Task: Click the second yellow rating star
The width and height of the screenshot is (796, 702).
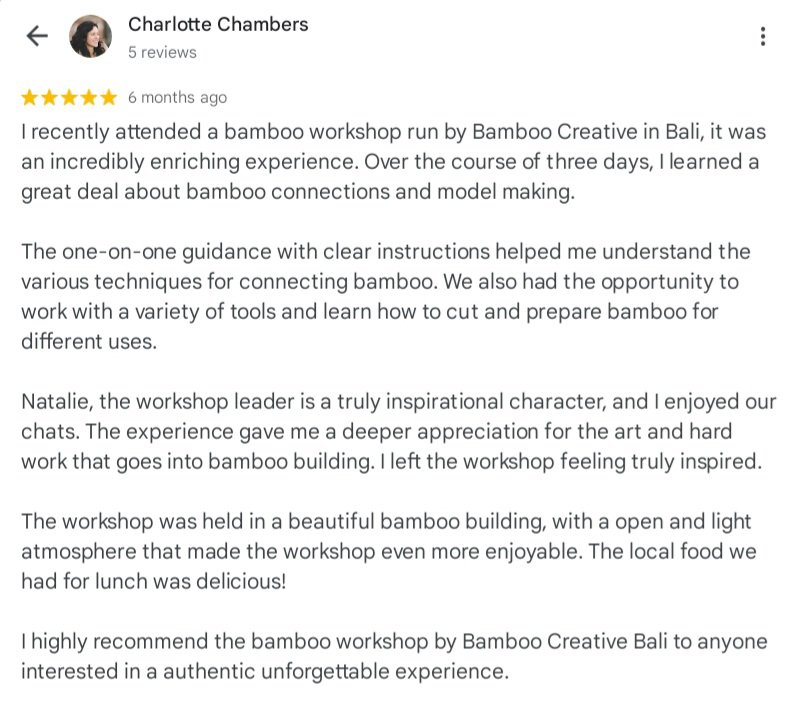Action: click(x=49, y=97)
